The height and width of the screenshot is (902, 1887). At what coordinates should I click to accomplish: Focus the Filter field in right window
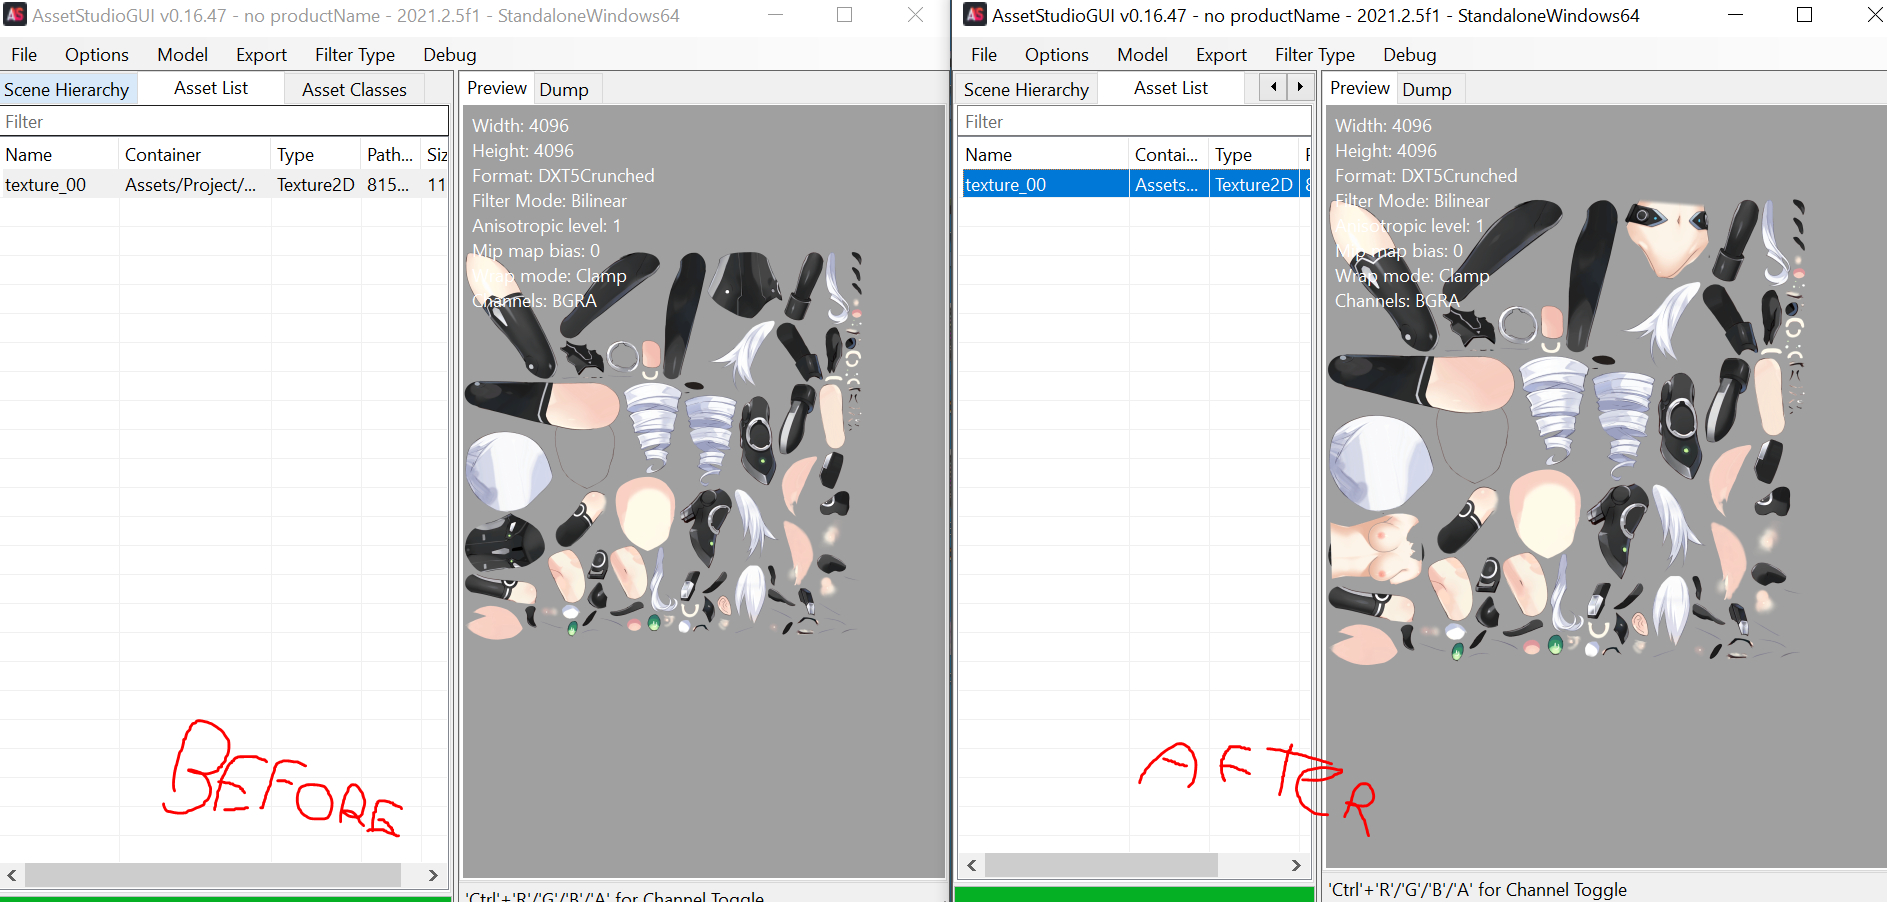[x=1134, y=121]
